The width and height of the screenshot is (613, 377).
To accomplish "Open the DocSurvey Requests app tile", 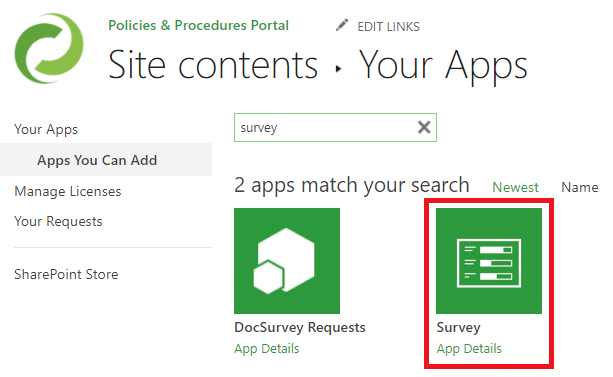I will pos(287,260).
